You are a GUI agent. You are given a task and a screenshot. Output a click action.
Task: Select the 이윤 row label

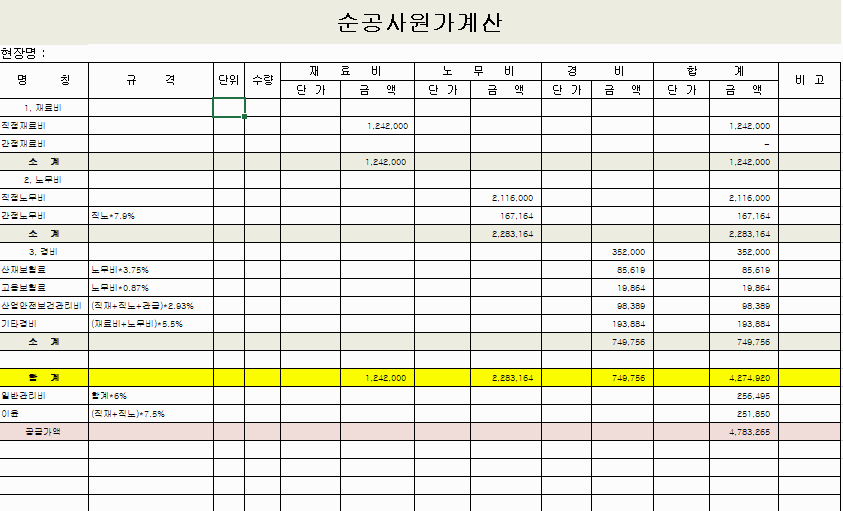pyautogui.click(x=10, y=414)
